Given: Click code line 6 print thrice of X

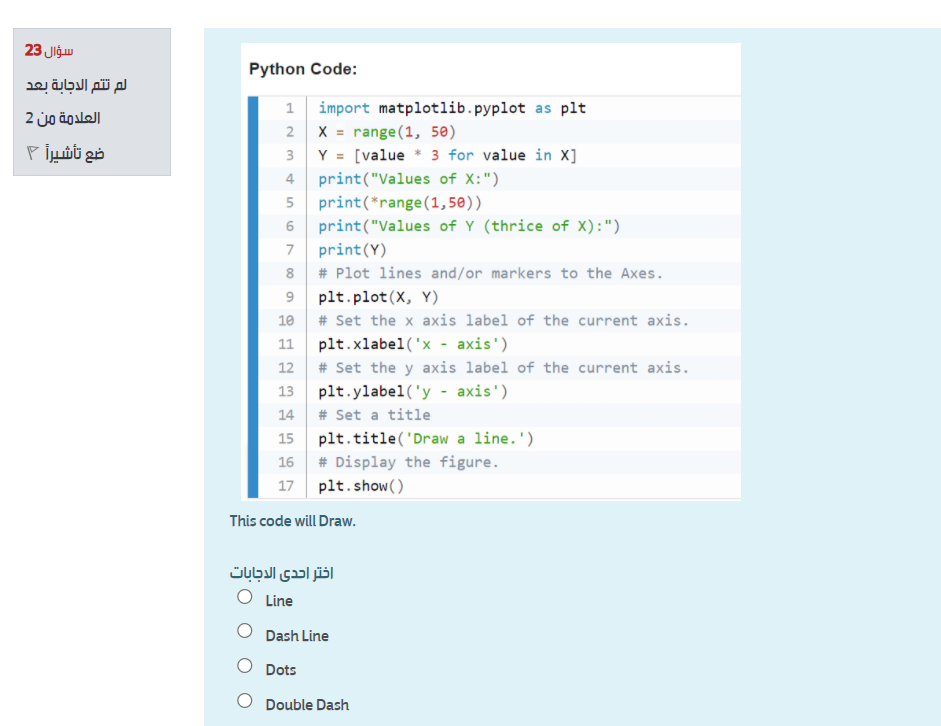Looking at the screenshot, I should click(469, 226).
